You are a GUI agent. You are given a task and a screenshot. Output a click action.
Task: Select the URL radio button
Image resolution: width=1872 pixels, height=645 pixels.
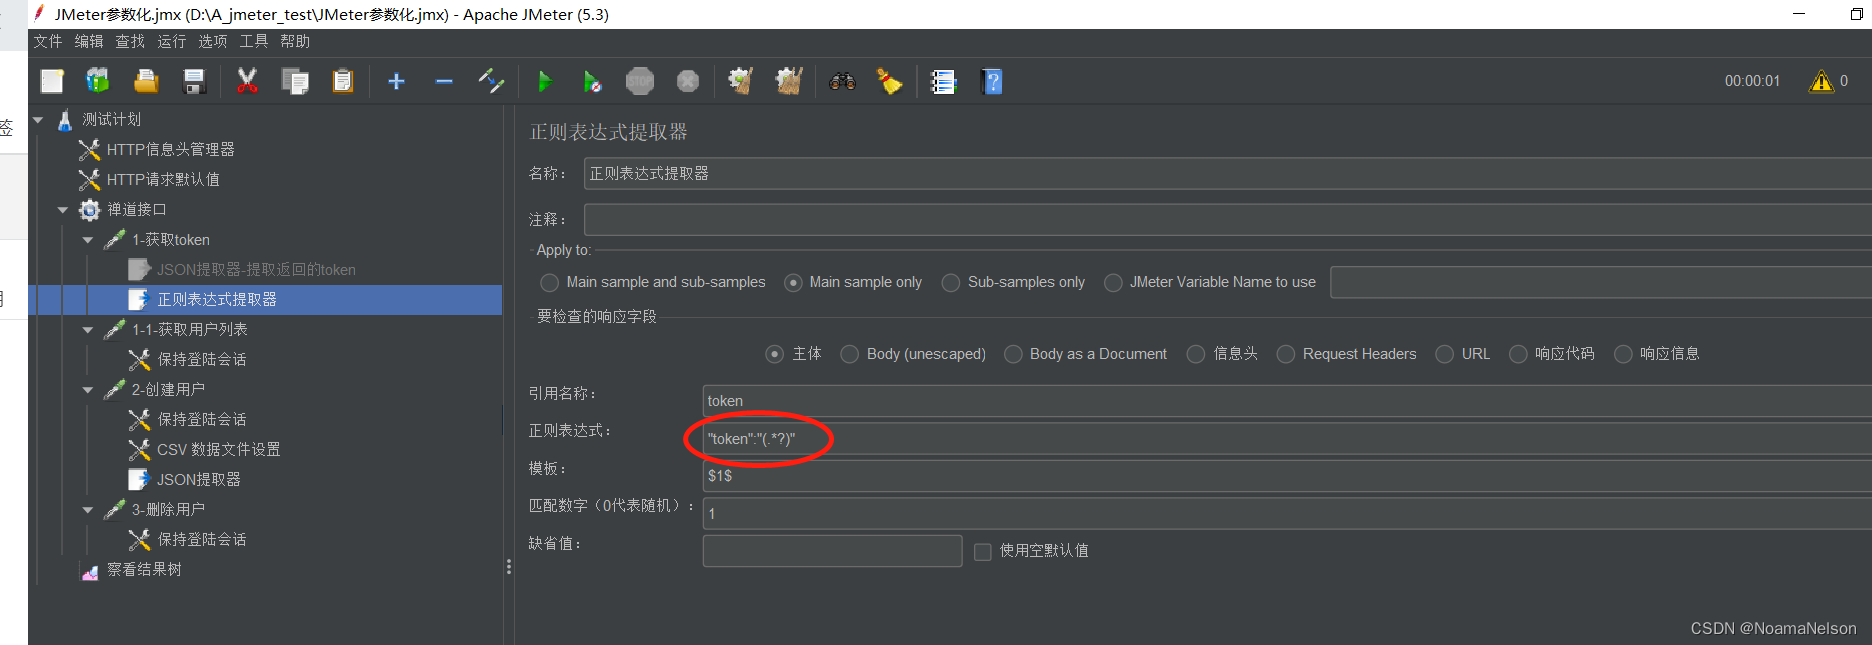tap(1445, 354)
